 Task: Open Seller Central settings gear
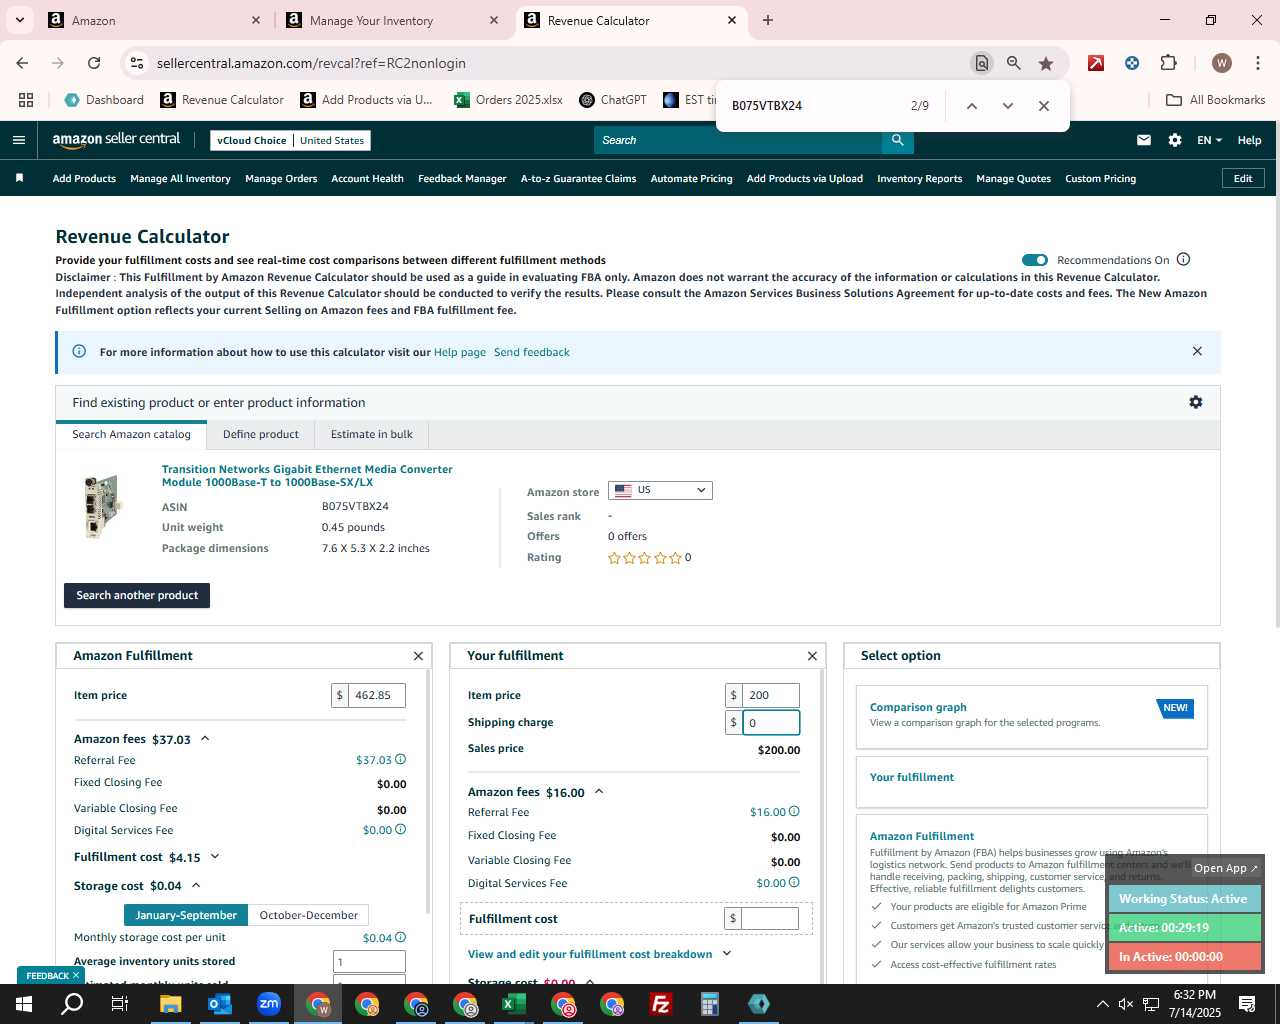point(1175,140)
